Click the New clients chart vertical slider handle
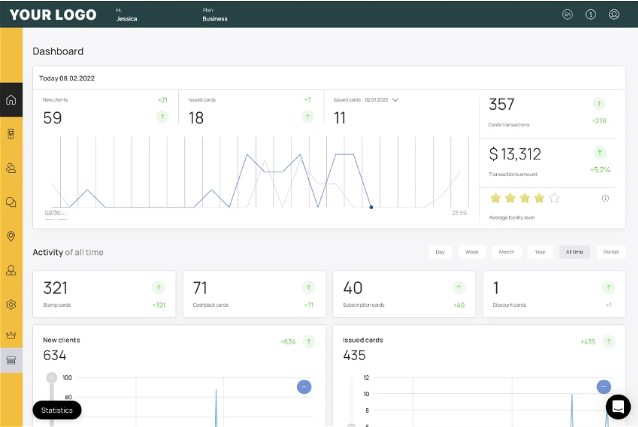Image resolution: width=638 pixels, height=427 pixels. click(52, 378)
